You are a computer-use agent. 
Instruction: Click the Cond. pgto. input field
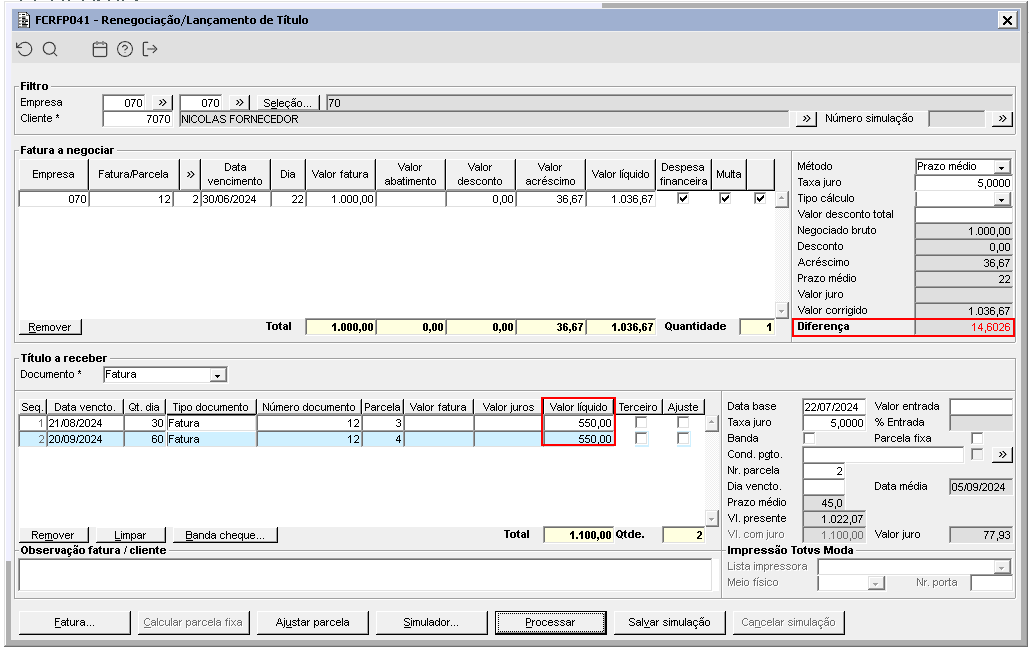tap(883, 454)
